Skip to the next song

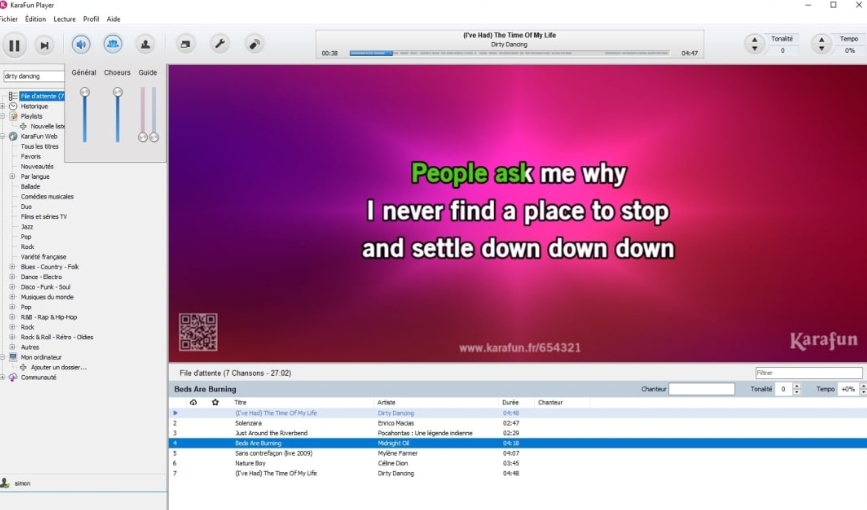click(x=44, y=44)
